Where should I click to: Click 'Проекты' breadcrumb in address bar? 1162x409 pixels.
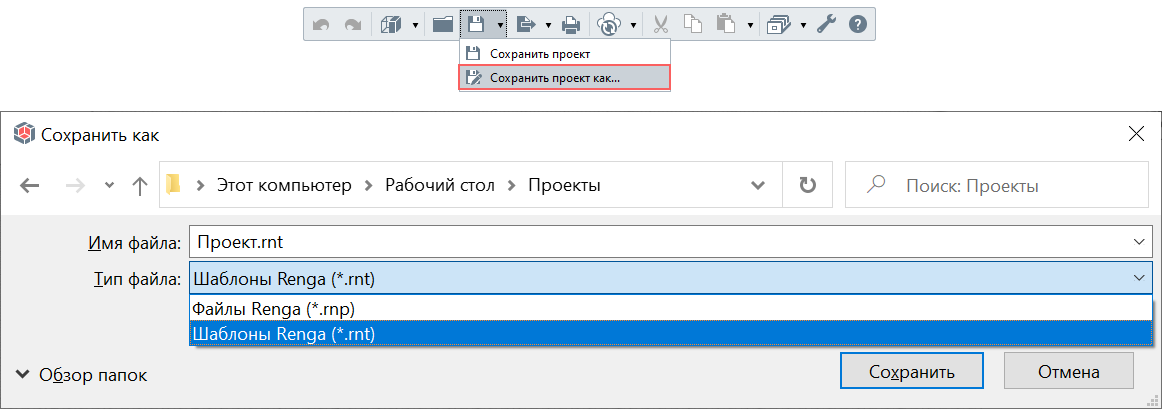[x=564, y=186]
